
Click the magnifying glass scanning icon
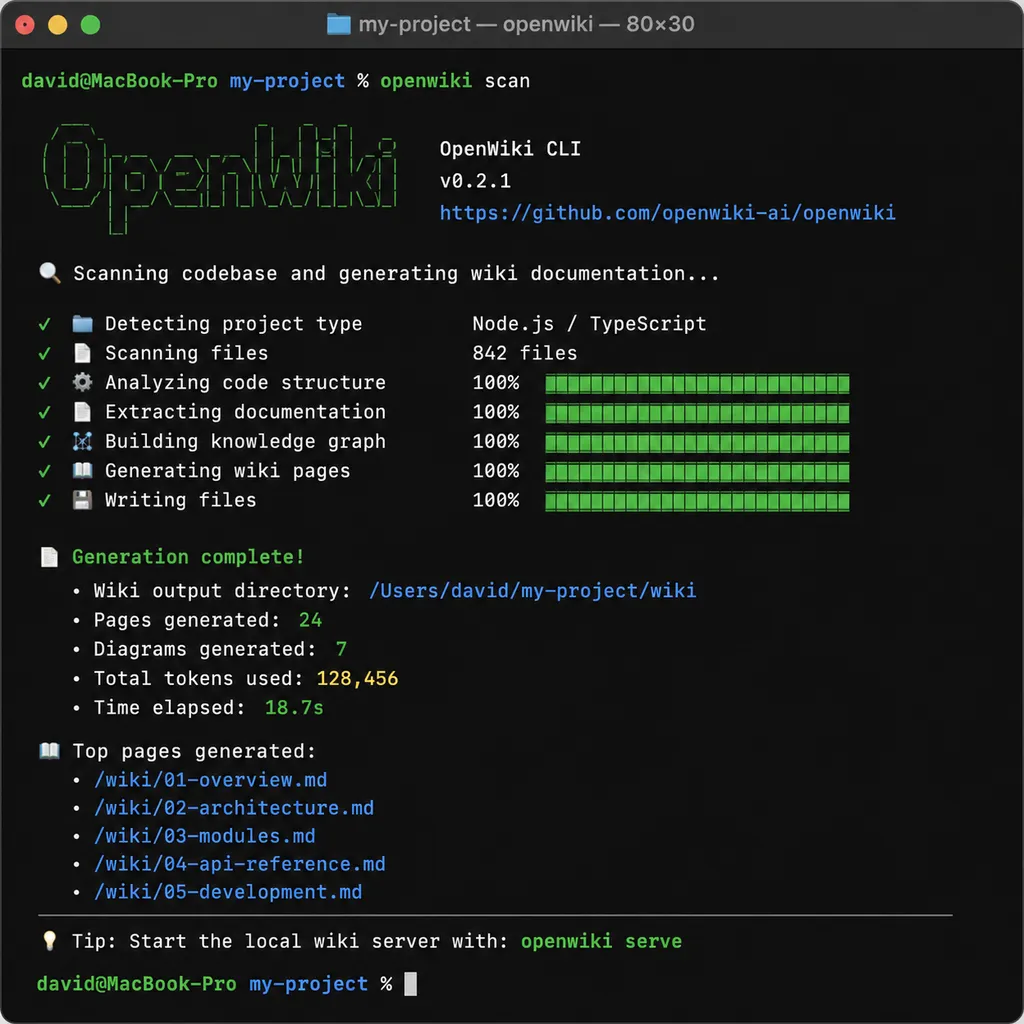[50, 273]
